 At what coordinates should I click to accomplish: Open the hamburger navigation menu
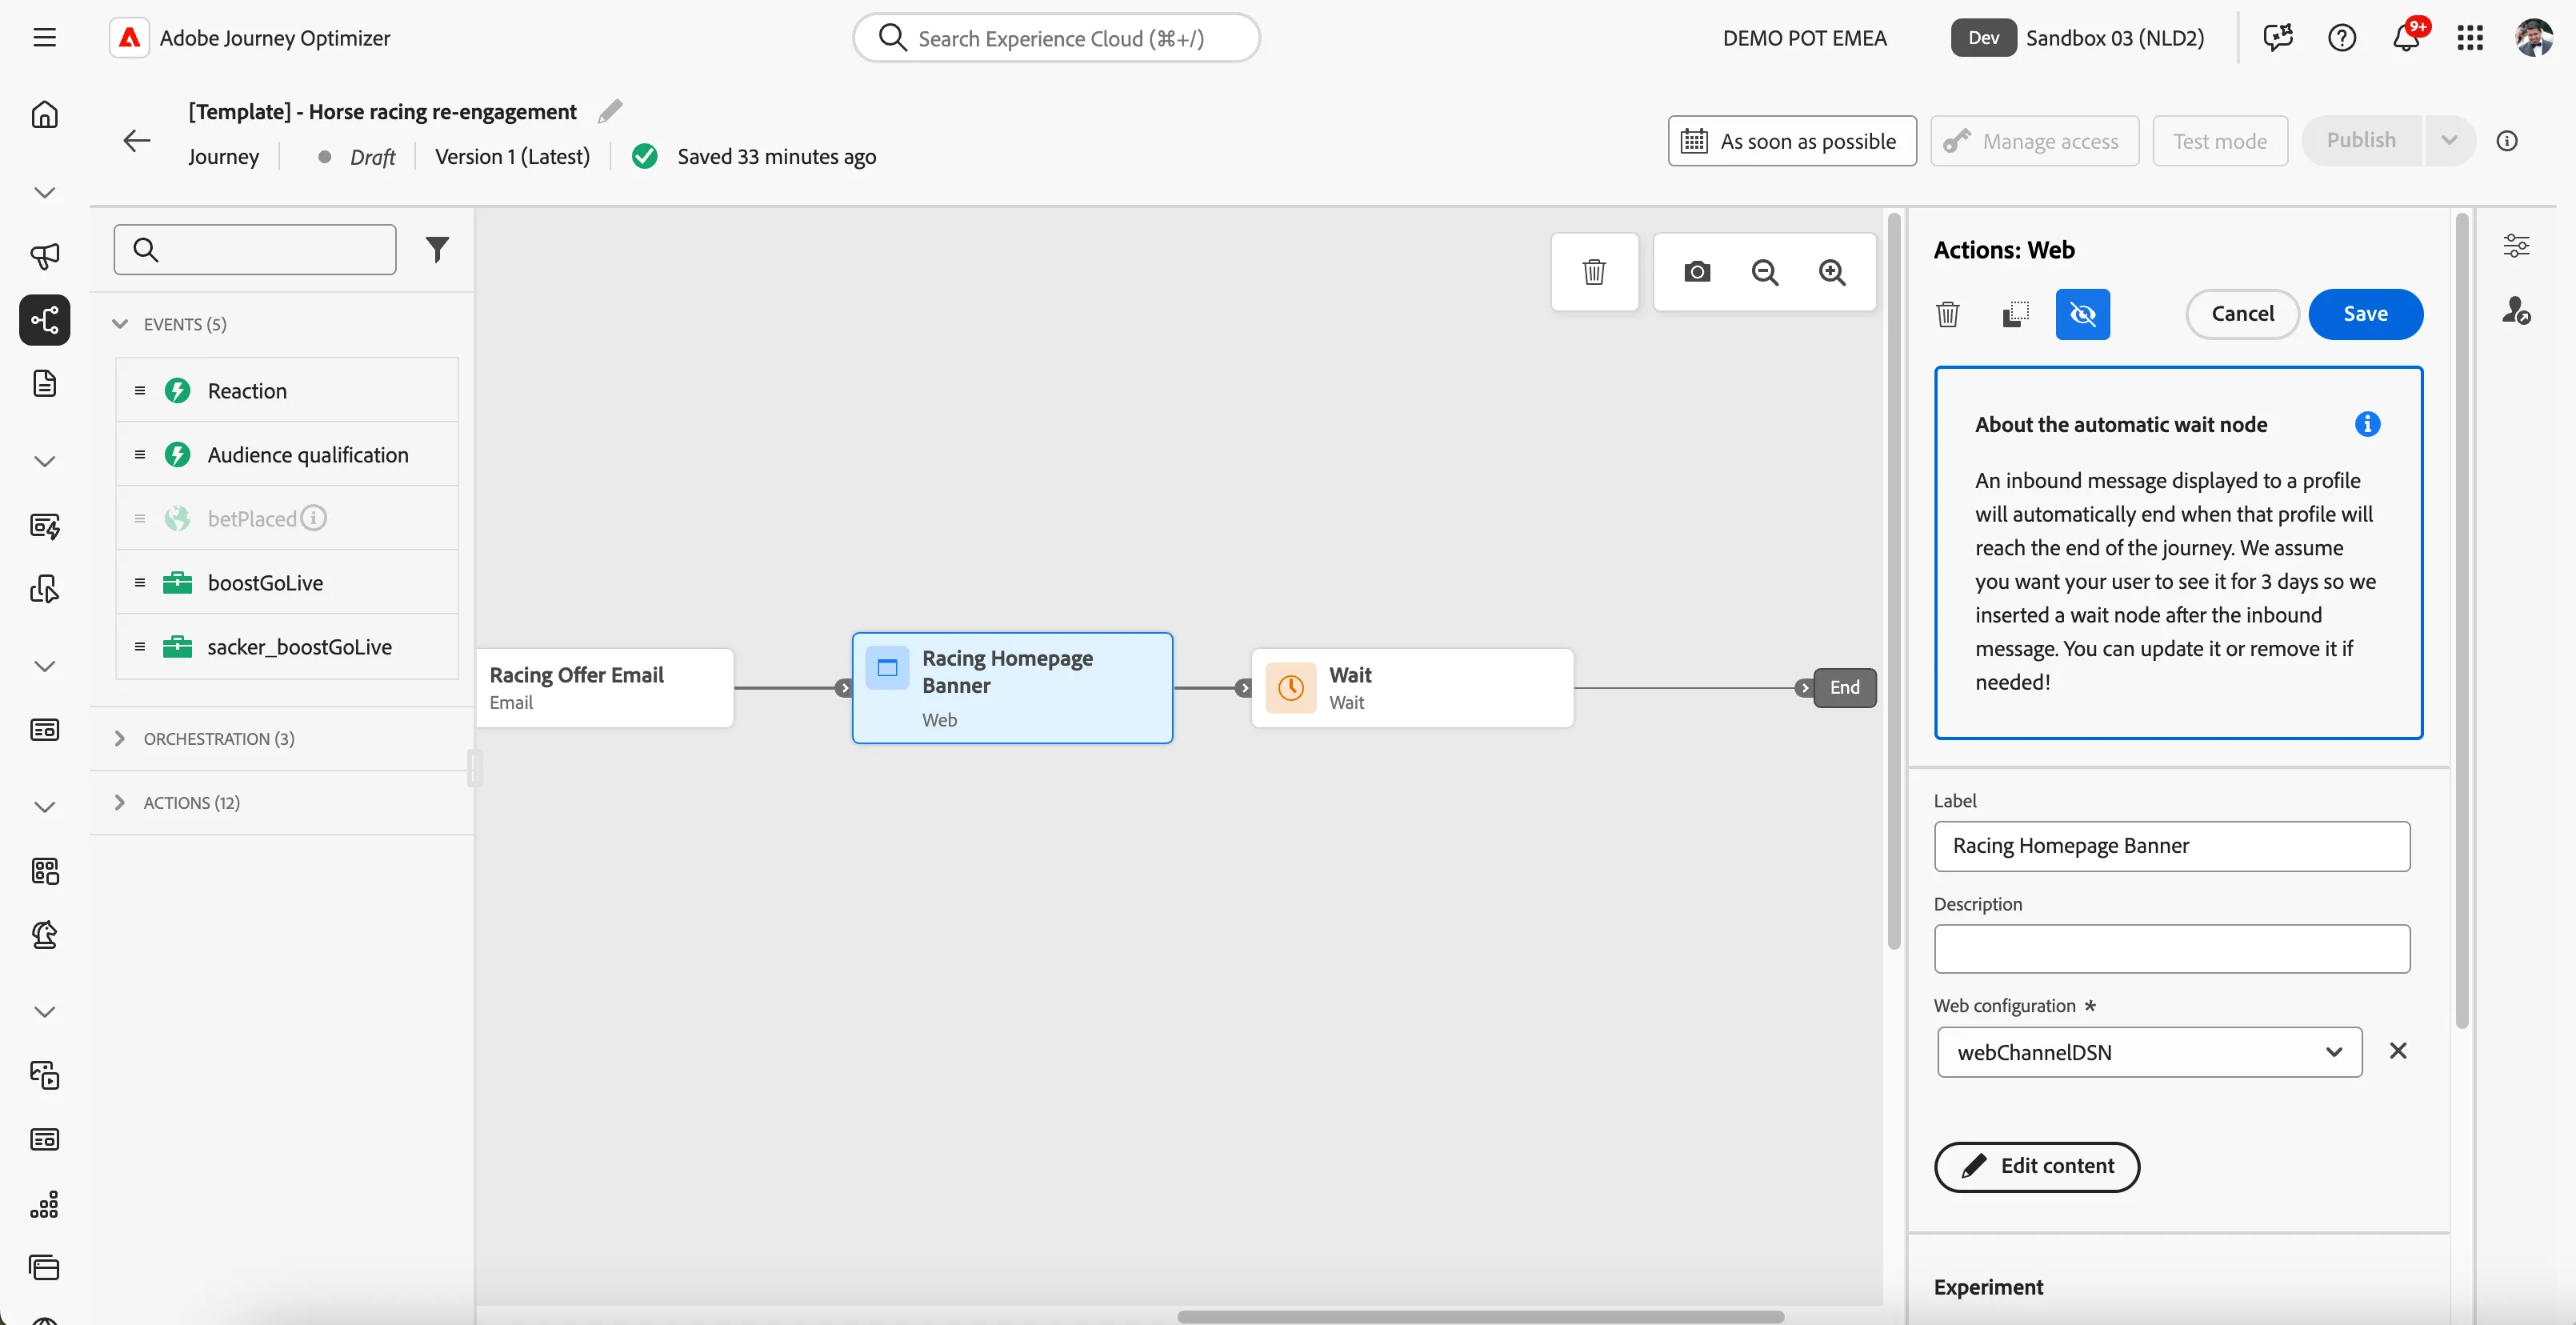tap(44, 38)
